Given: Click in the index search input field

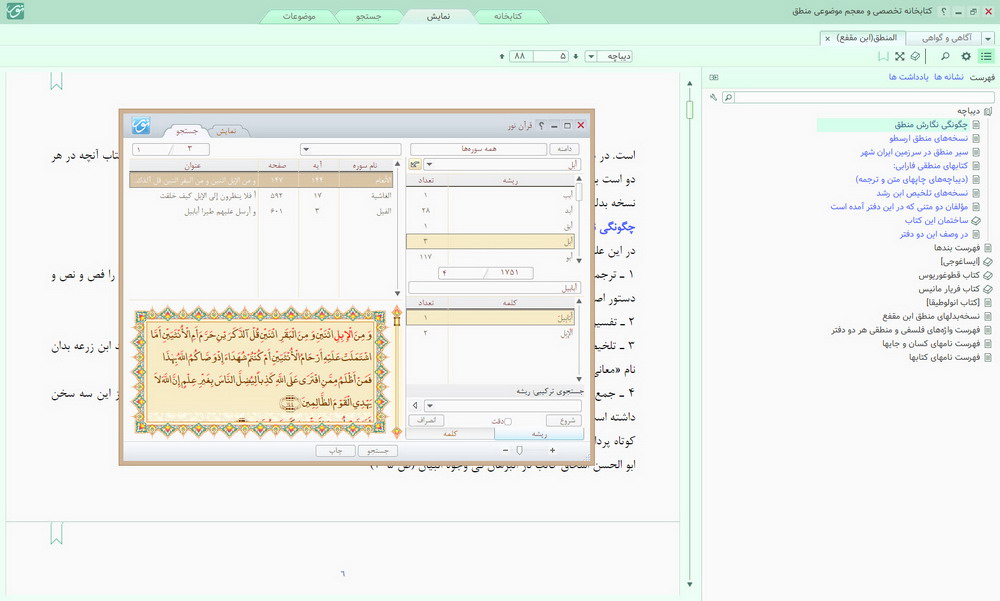Looking at the screenshot, I should click(x=864, y=97).
